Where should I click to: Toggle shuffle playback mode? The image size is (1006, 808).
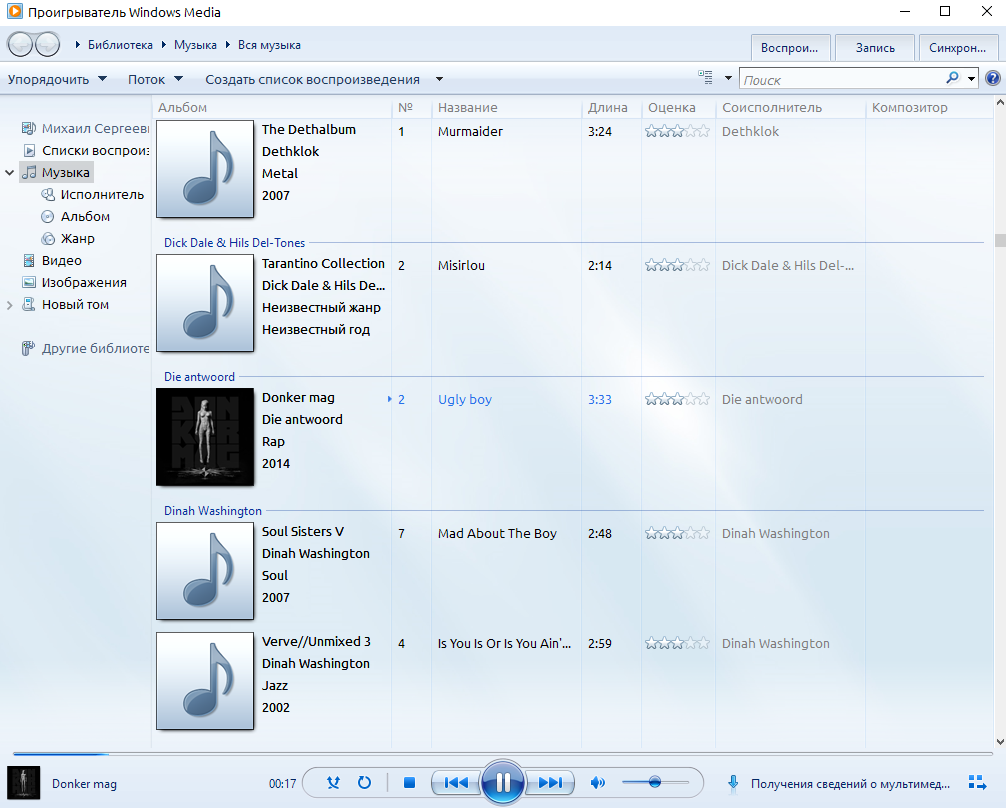point(333,782)
